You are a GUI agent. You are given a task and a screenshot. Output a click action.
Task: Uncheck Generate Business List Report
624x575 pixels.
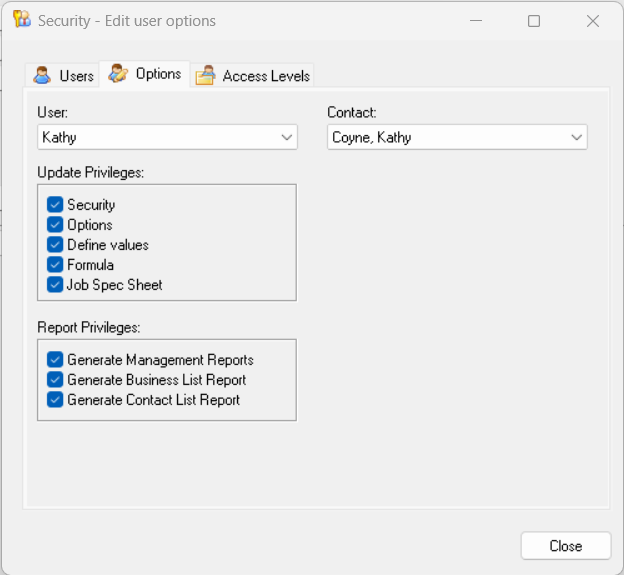tap(55, 380)
